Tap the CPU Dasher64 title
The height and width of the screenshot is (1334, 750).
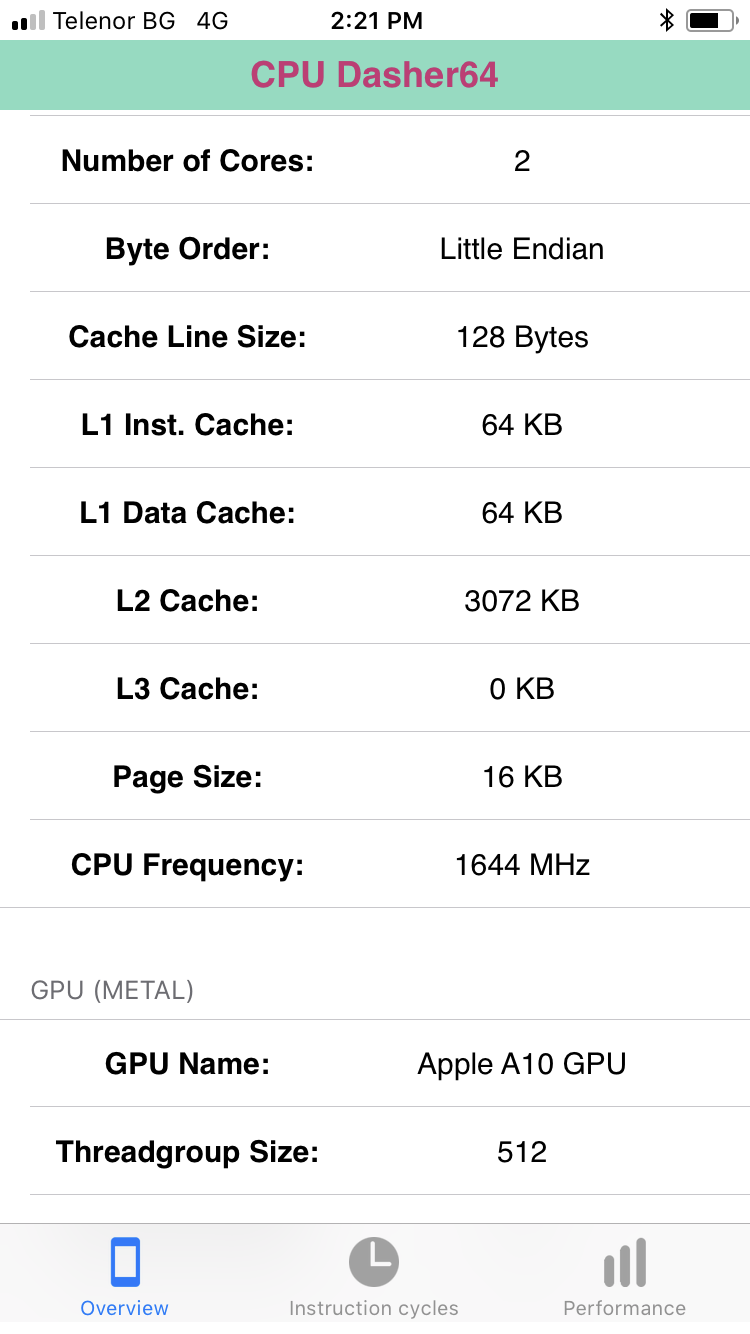(374, 75)
